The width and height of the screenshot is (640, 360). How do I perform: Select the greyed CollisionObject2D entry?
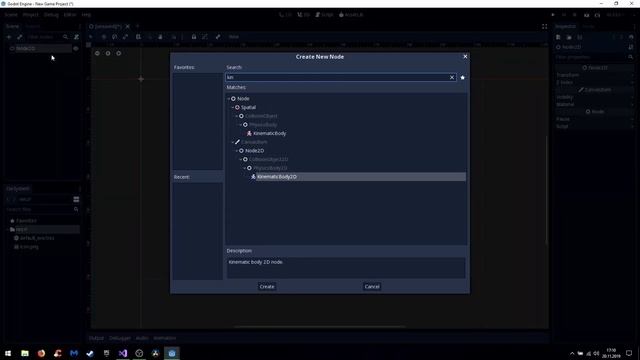tap(269, 159)
